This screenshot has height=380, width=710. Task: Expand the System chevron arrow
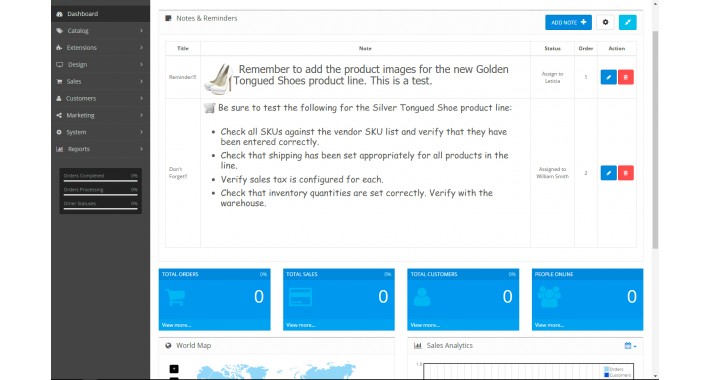click(x=141, y=132)
